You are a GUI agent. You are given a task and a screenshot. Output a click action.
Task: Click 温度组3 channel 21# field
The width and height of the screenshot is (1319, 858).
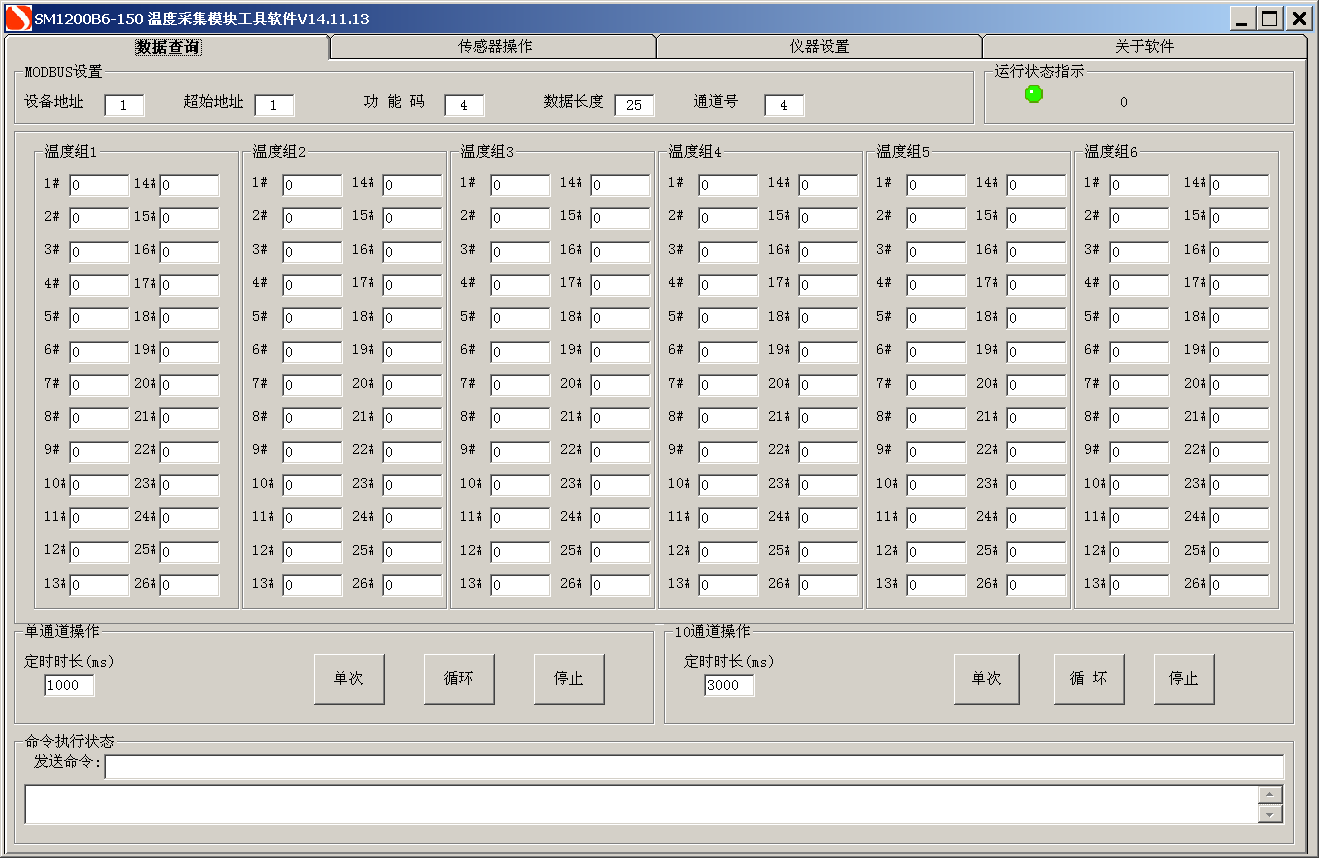620,418
